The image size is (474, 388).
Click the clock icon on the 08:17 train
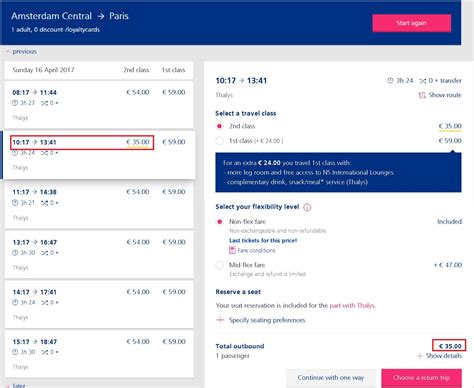pyautogui.click(x=15, y=103)
